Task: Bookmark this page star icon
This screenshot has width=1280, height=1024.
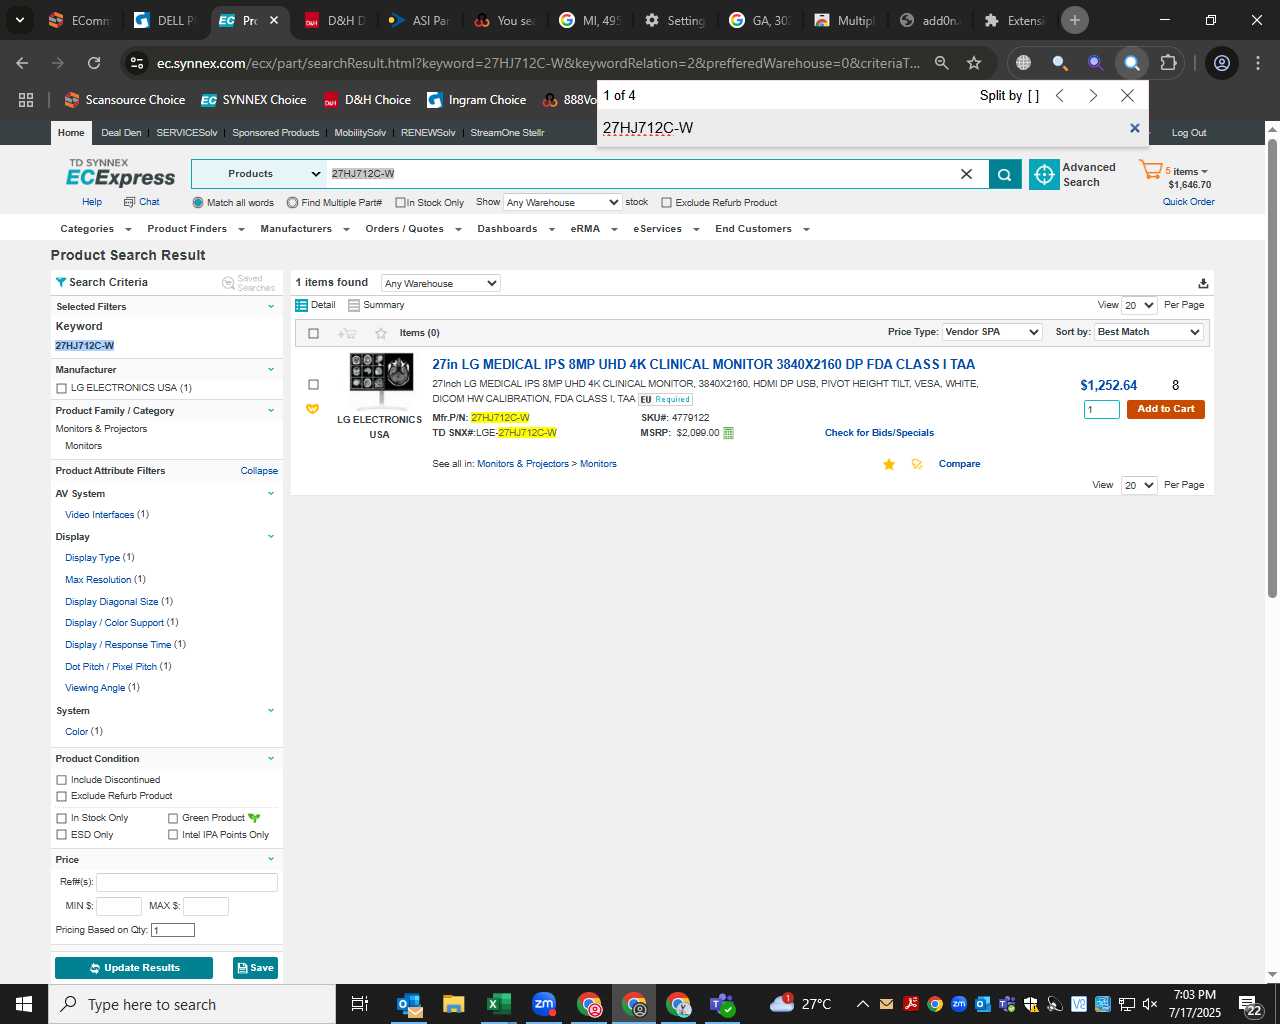Action: click(x=974, y=63)
